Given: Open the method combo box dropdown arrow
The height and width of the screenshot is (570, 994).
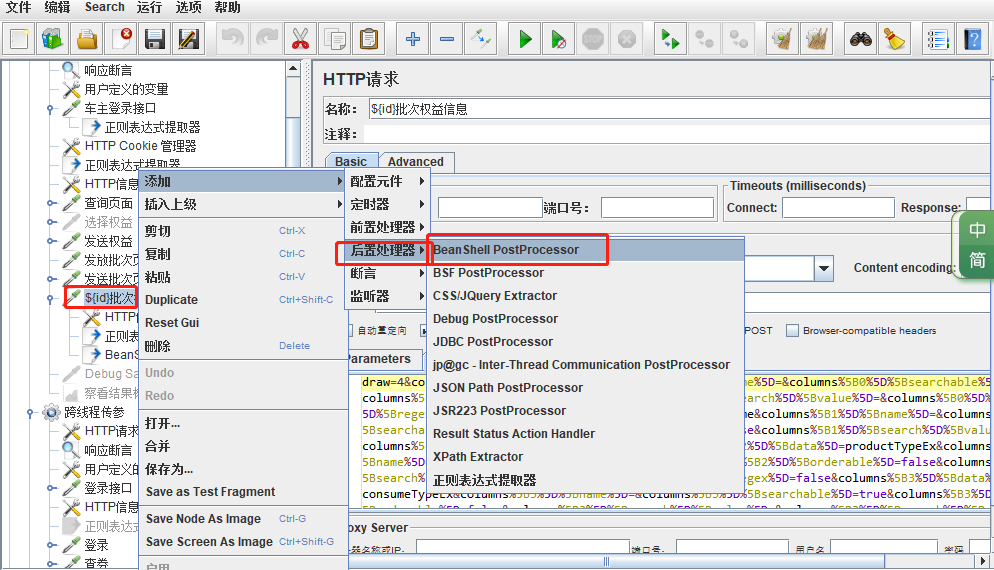Looking at the screenshot, I should (823, 268).
